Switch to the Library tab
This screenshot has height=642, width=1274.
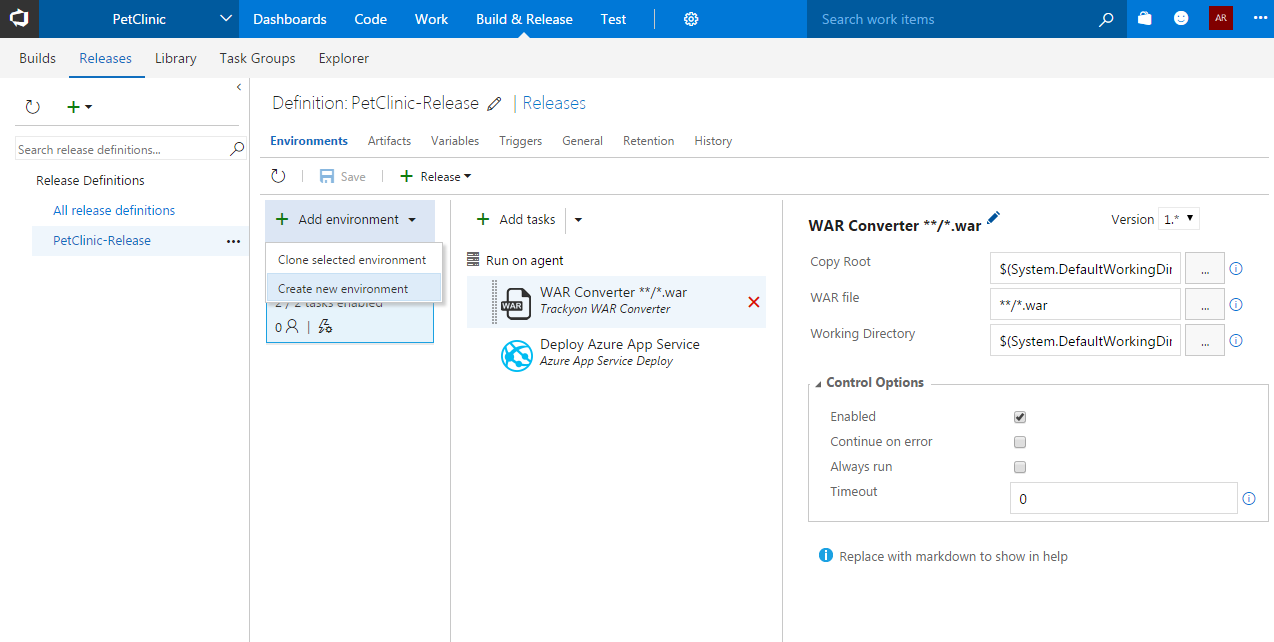pos(176,58)
